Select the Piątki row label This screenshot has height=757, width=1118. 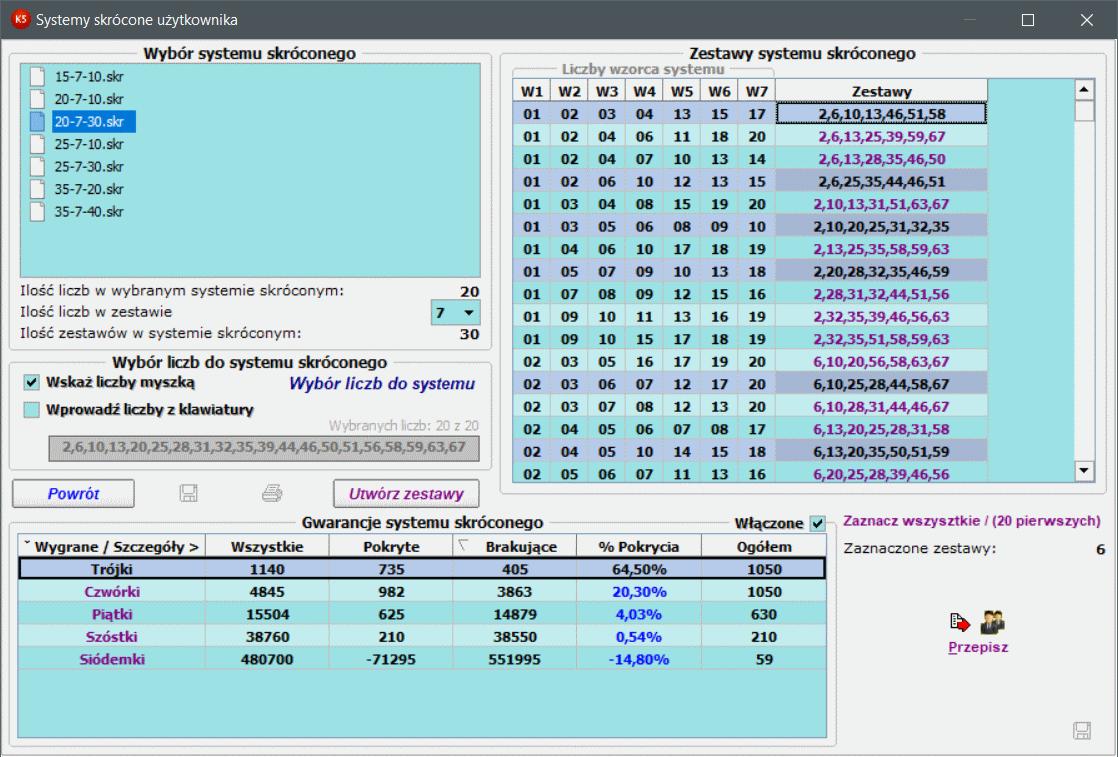(112, 614)
